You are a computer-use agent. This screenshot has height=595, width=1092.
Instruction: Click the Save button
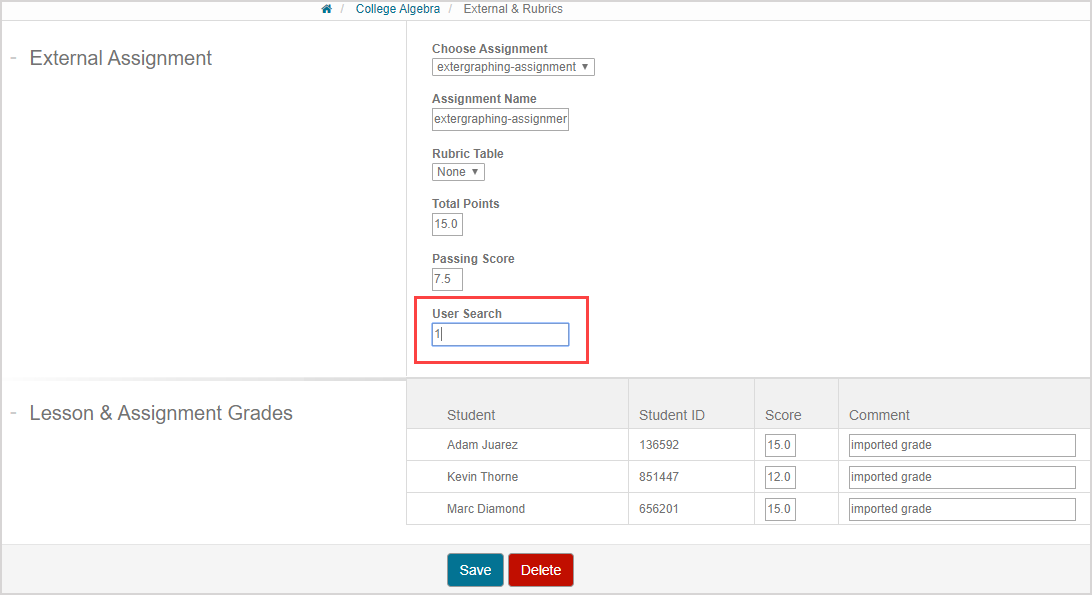[475, 570]
